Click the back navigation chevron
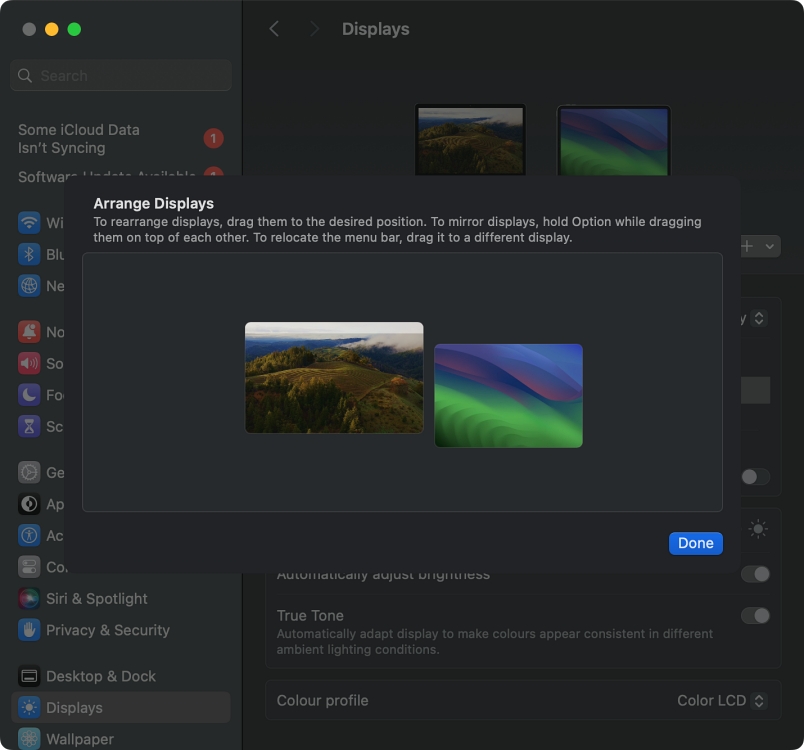The height and width of the screenshot is (750, 804). (274, 29)
